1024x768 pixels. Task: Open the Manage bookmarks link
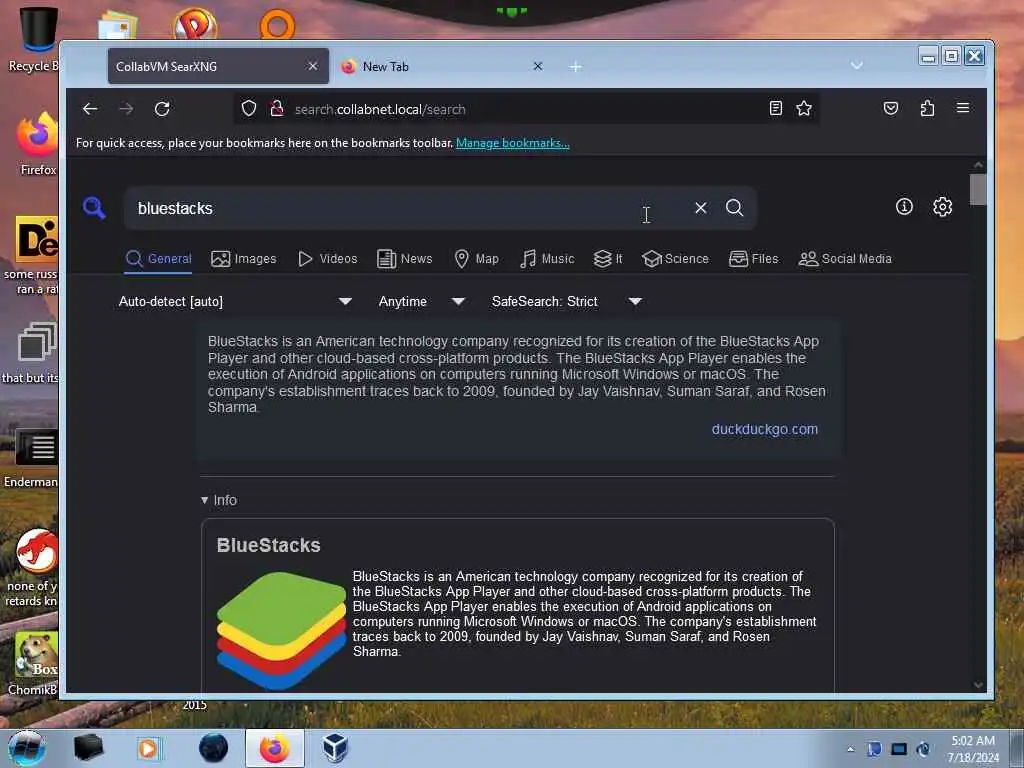coord(513,143)
